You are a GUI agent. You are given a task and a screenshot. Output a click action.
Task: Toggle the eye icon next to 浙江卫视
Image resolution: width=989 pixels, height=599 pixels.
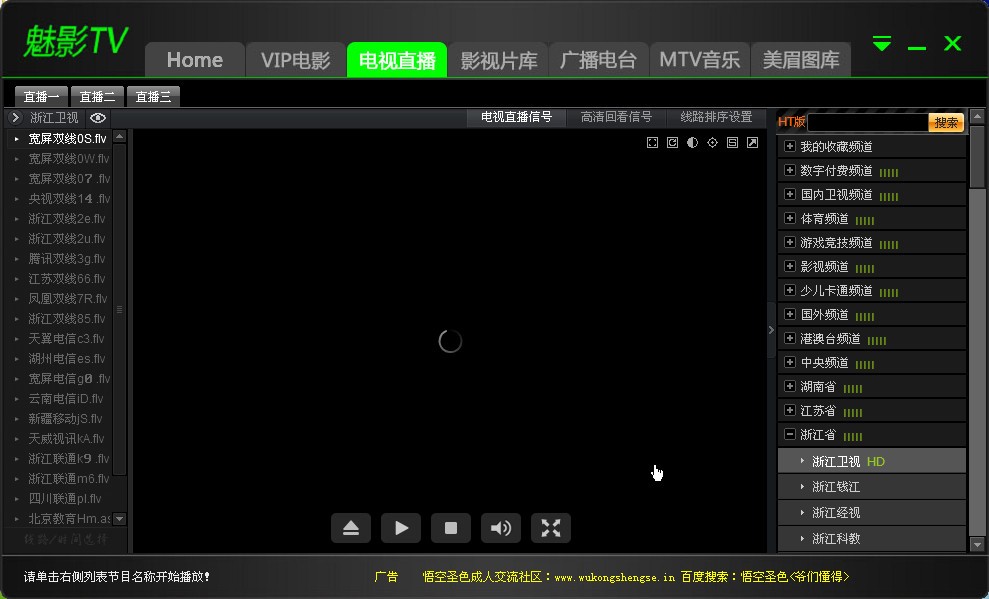point(96,117)
